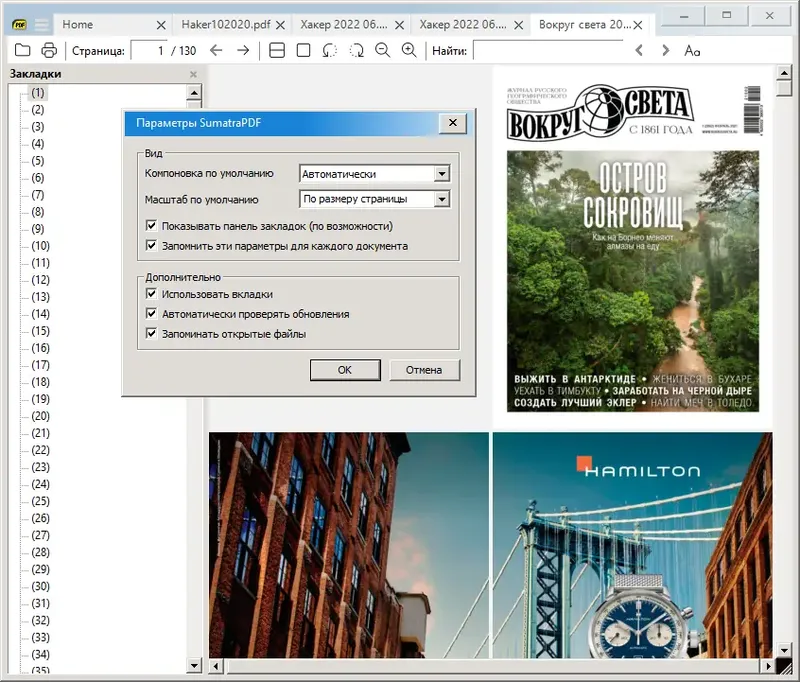Viewport: 800px width, 682px height.
Task: Click the page number input field
Action: pos(149,50)
